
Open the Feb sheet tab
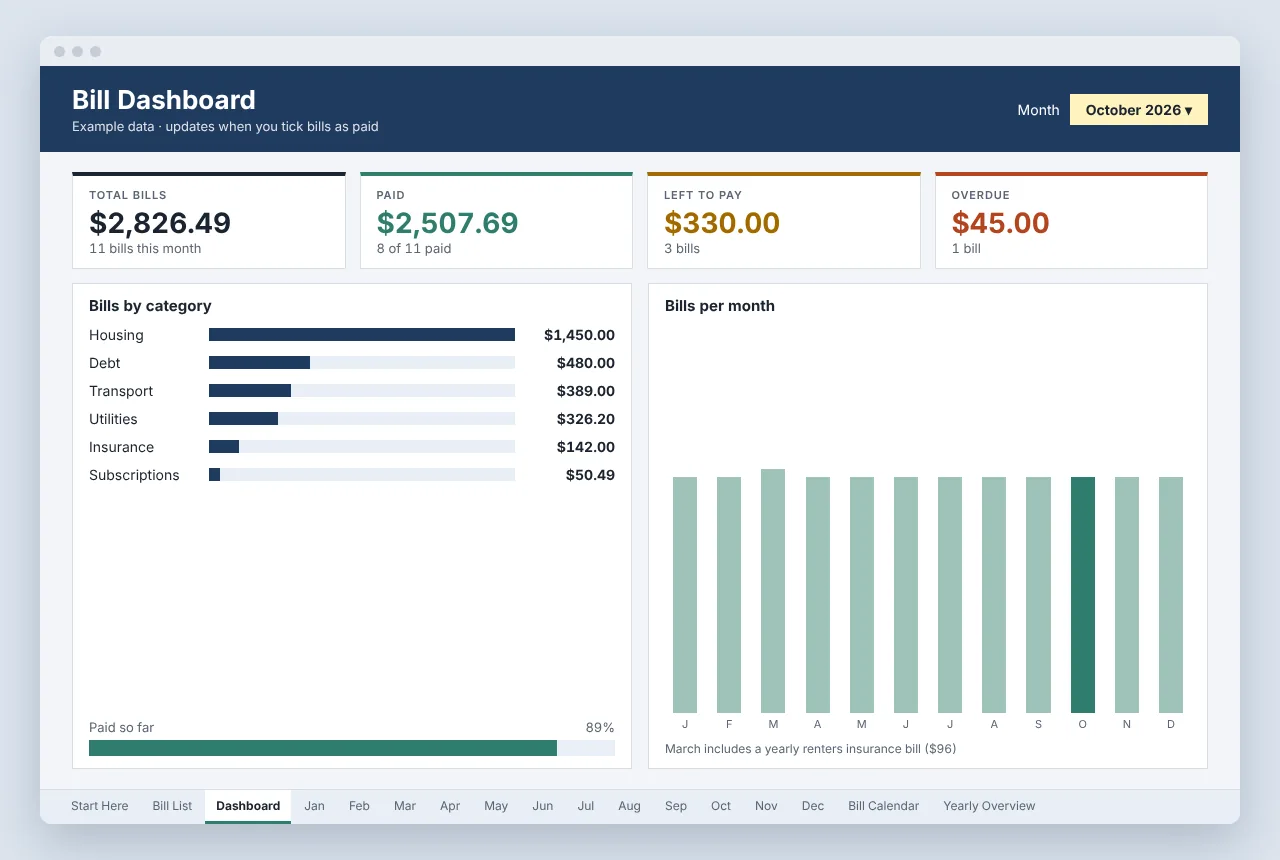359,806
